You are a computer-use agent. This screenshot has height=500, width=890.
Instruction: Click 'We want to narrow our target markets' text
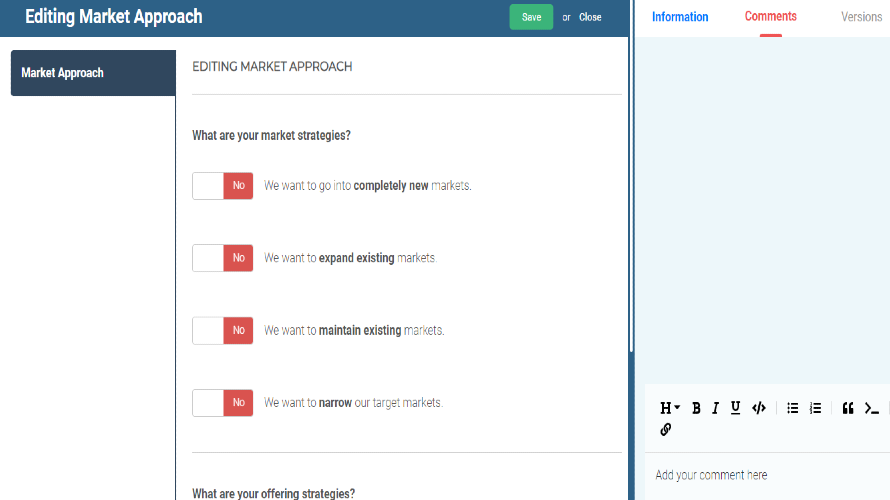point(354,402)
